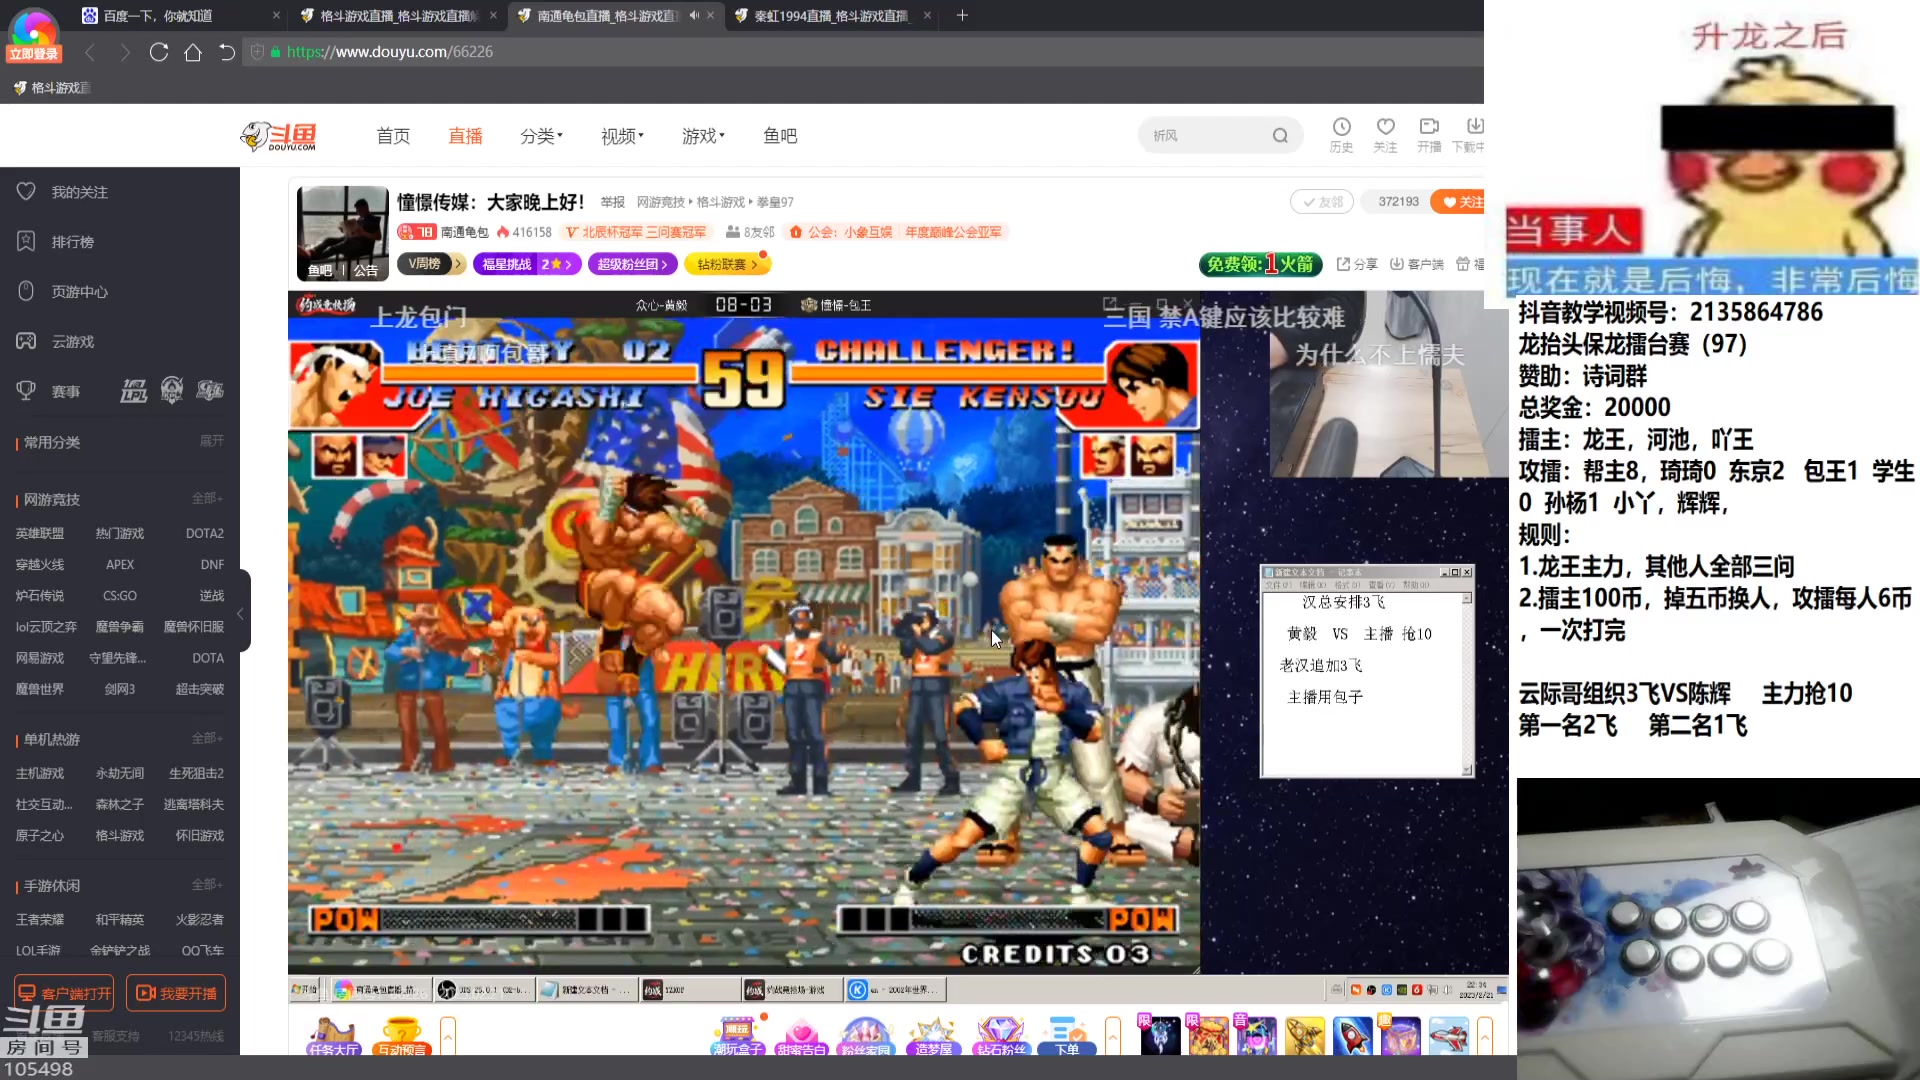Click the undo/restore closed tab icon
This screenshot has height=1080, width=1920.
227,52
